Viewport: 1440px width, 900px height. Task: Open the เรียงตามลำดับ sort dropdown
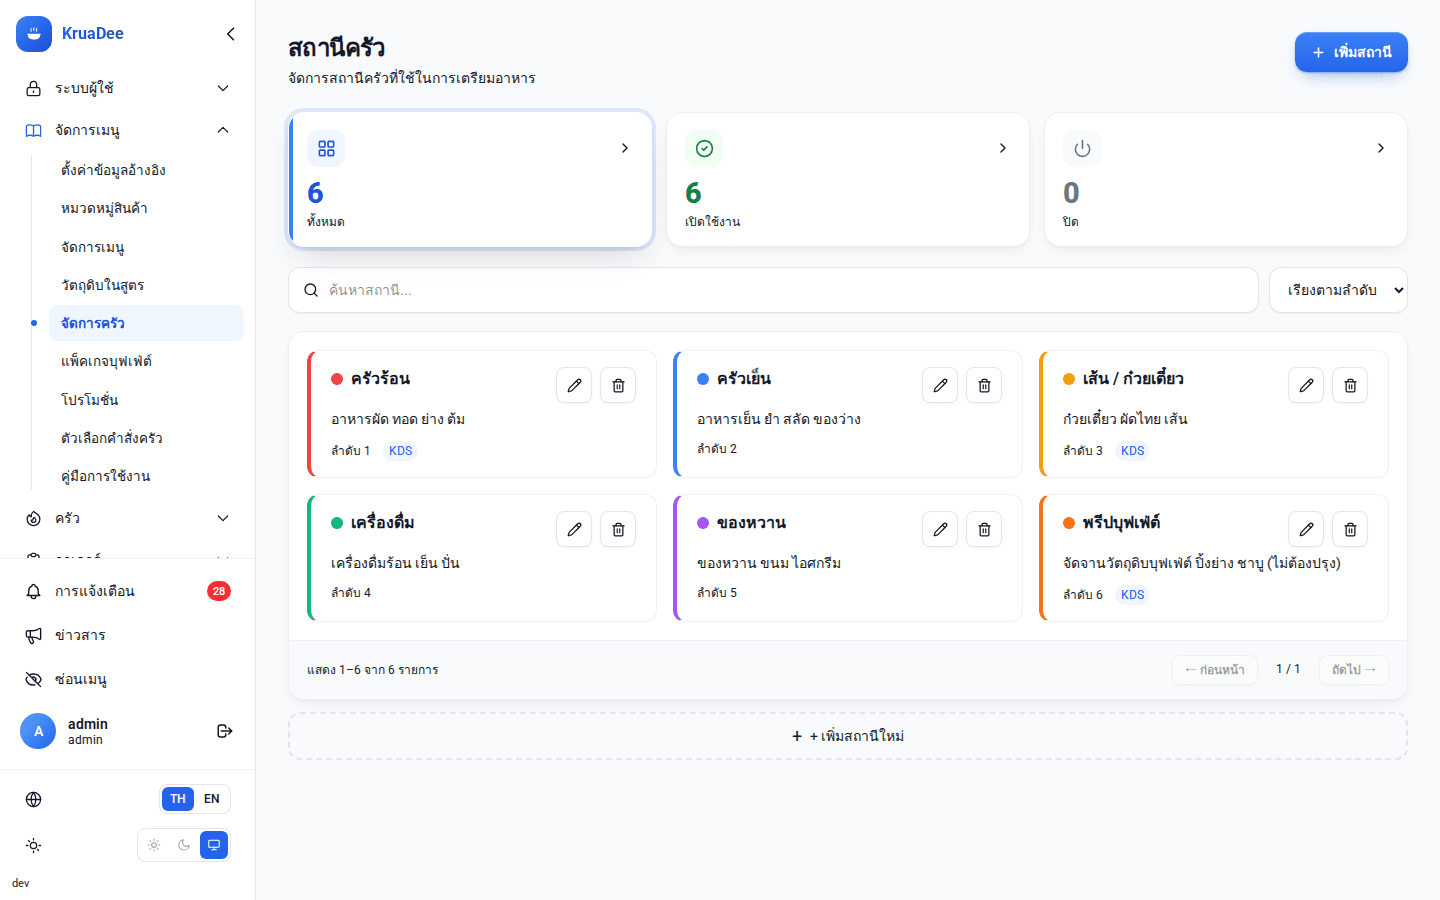[x=1338, y=290]
